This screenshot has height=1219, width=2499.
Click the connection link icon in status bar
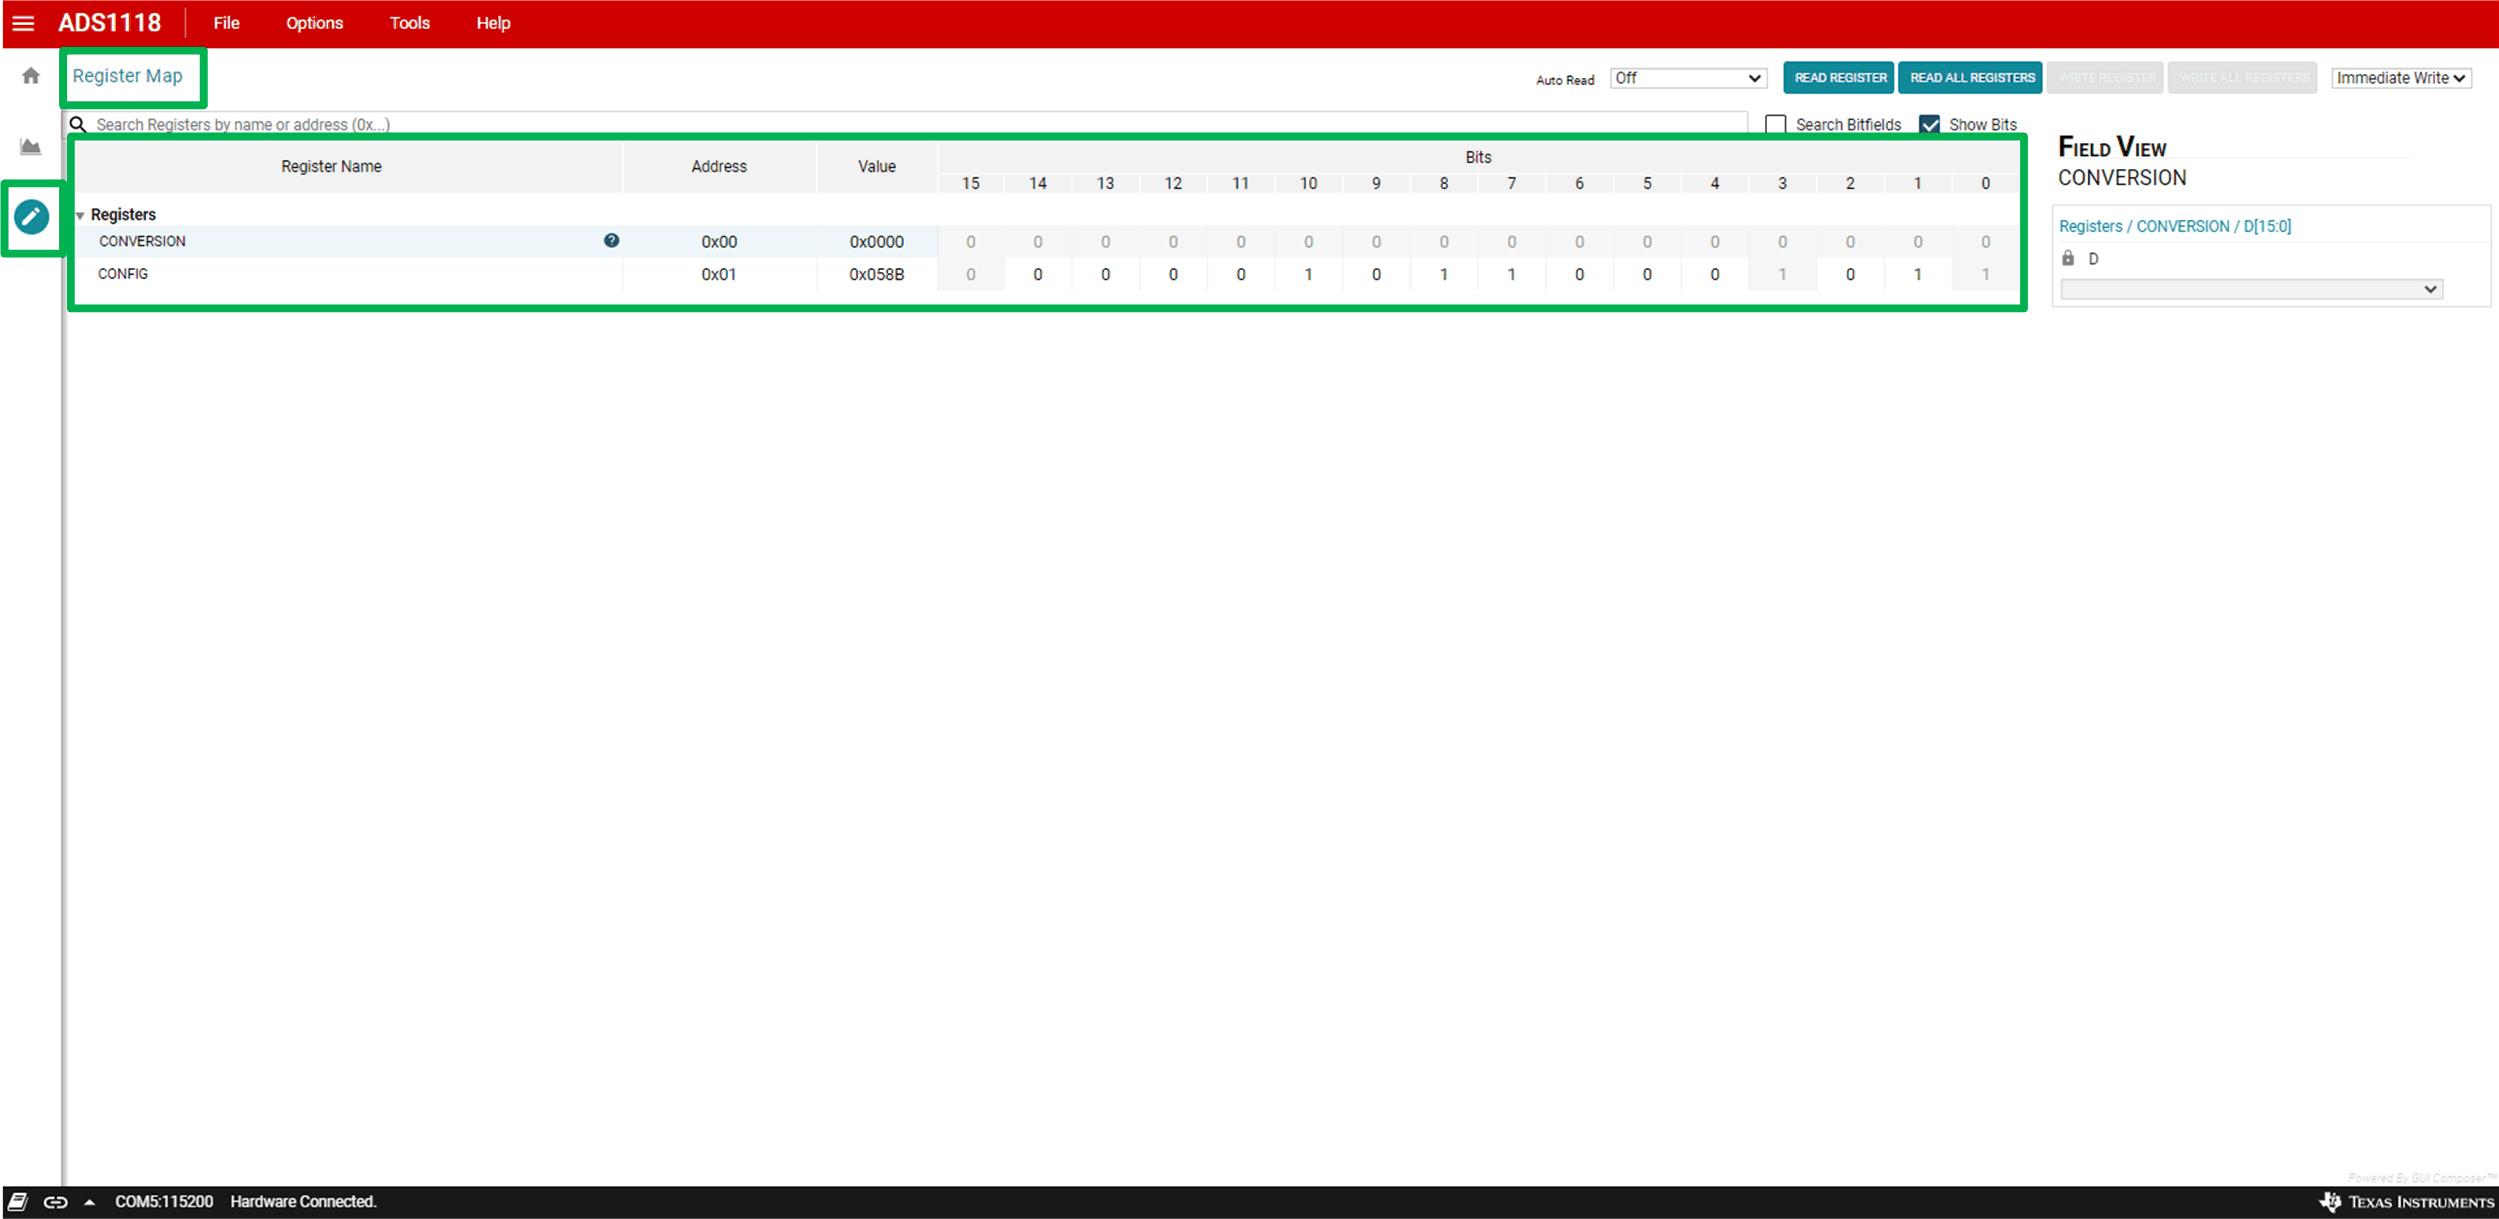(56, 1202)
